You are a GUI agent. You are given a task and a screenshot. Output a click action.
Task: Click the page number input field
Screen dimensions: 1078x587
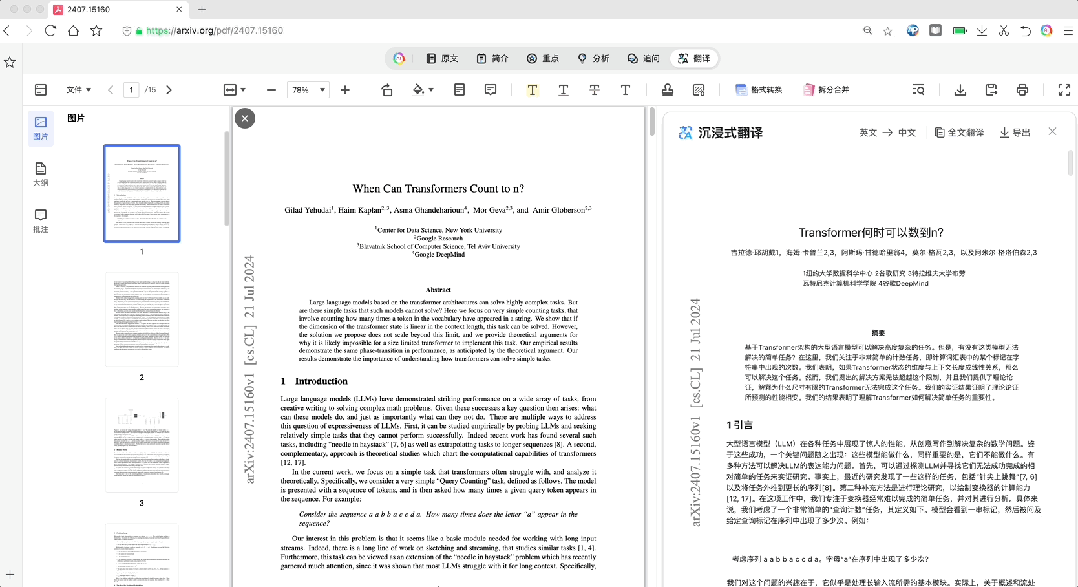(131, 89)
